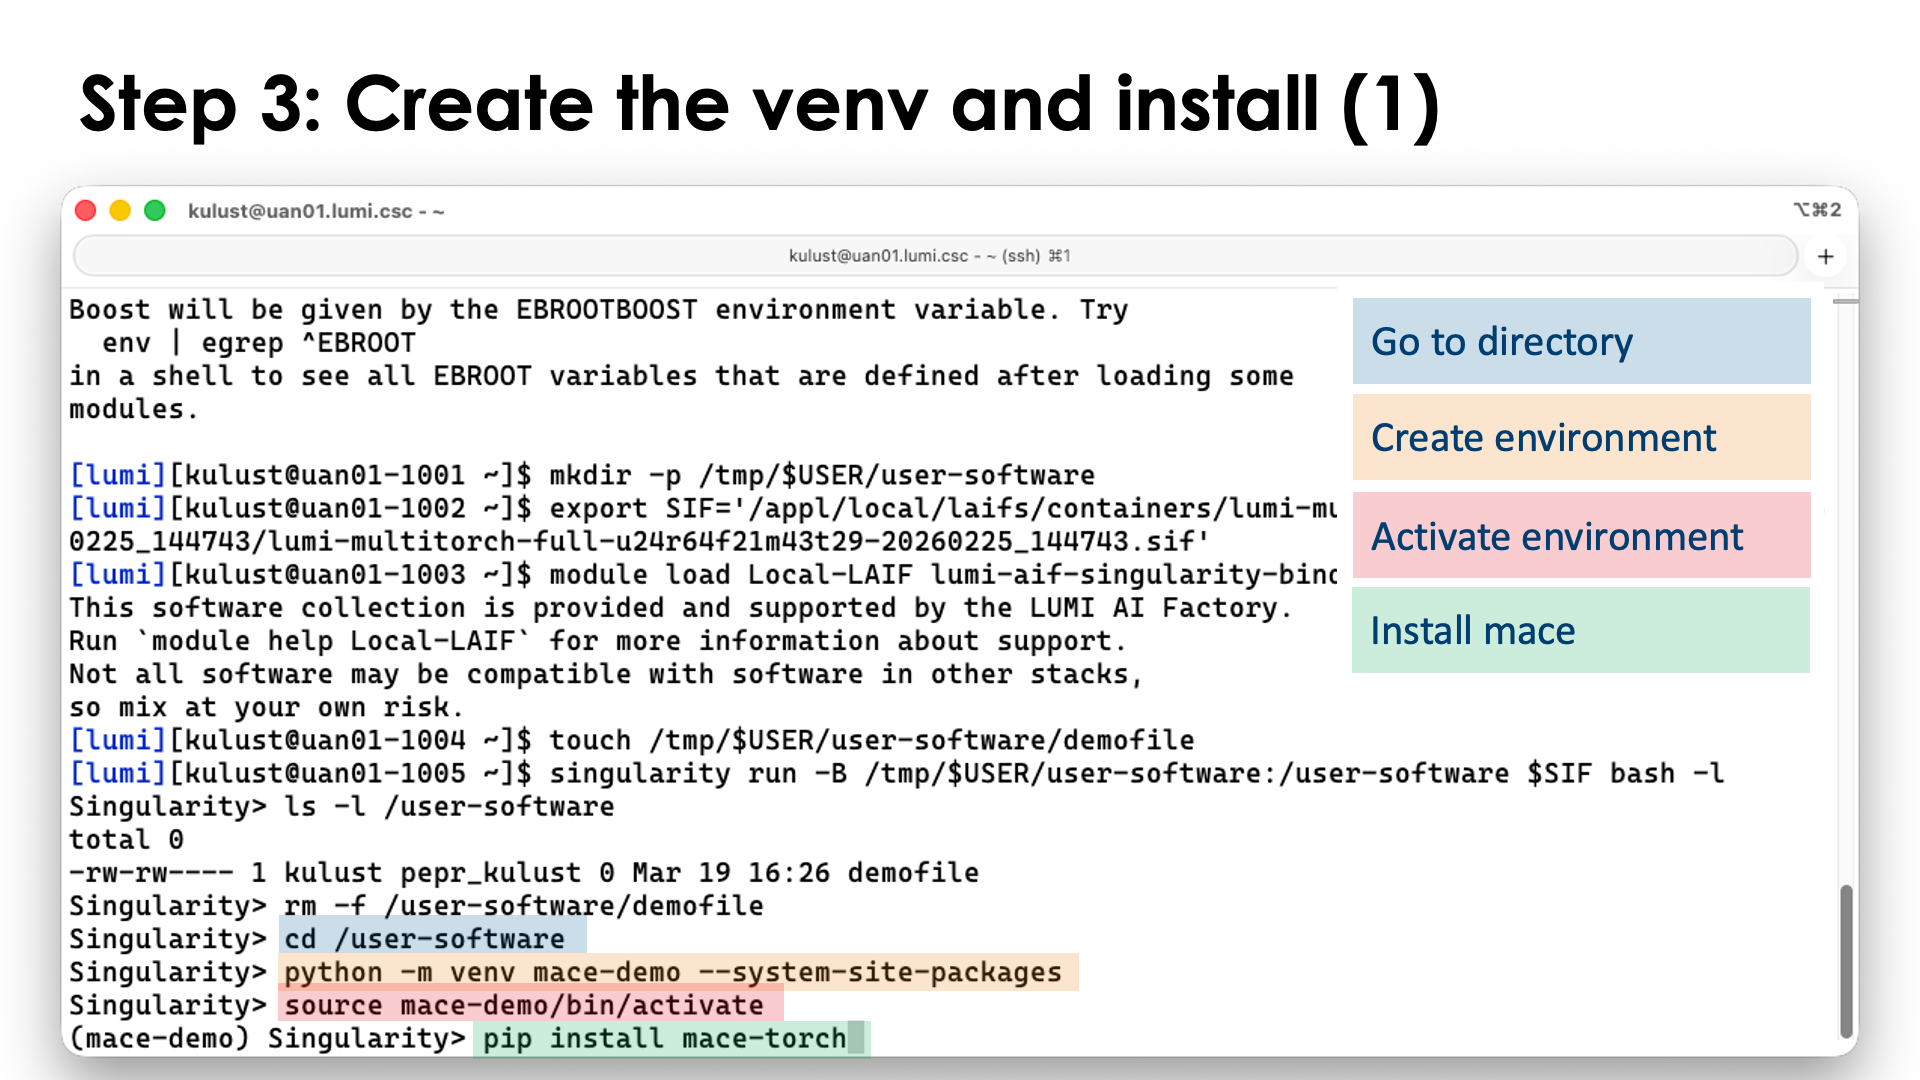
Task: Open a new terminal tab with the plus button
Action: 1826,256
